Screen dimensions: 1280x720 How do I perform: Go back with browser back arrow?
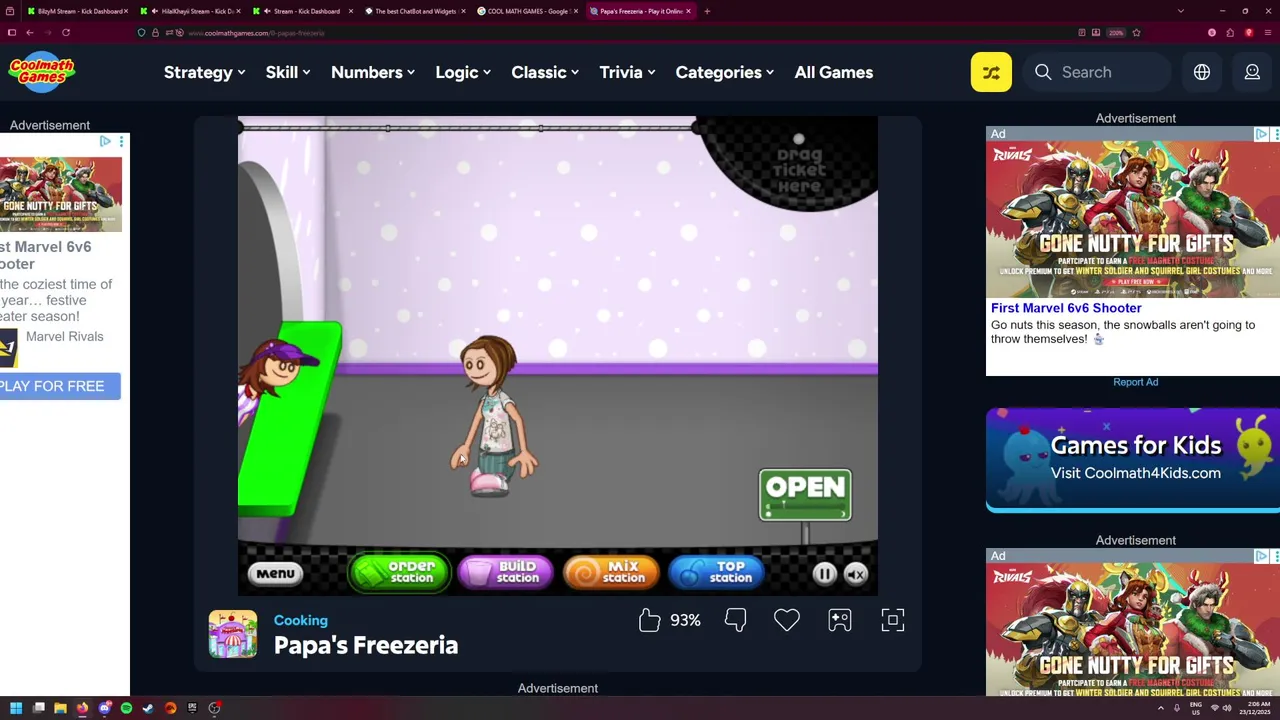click(x=29, y=32)
